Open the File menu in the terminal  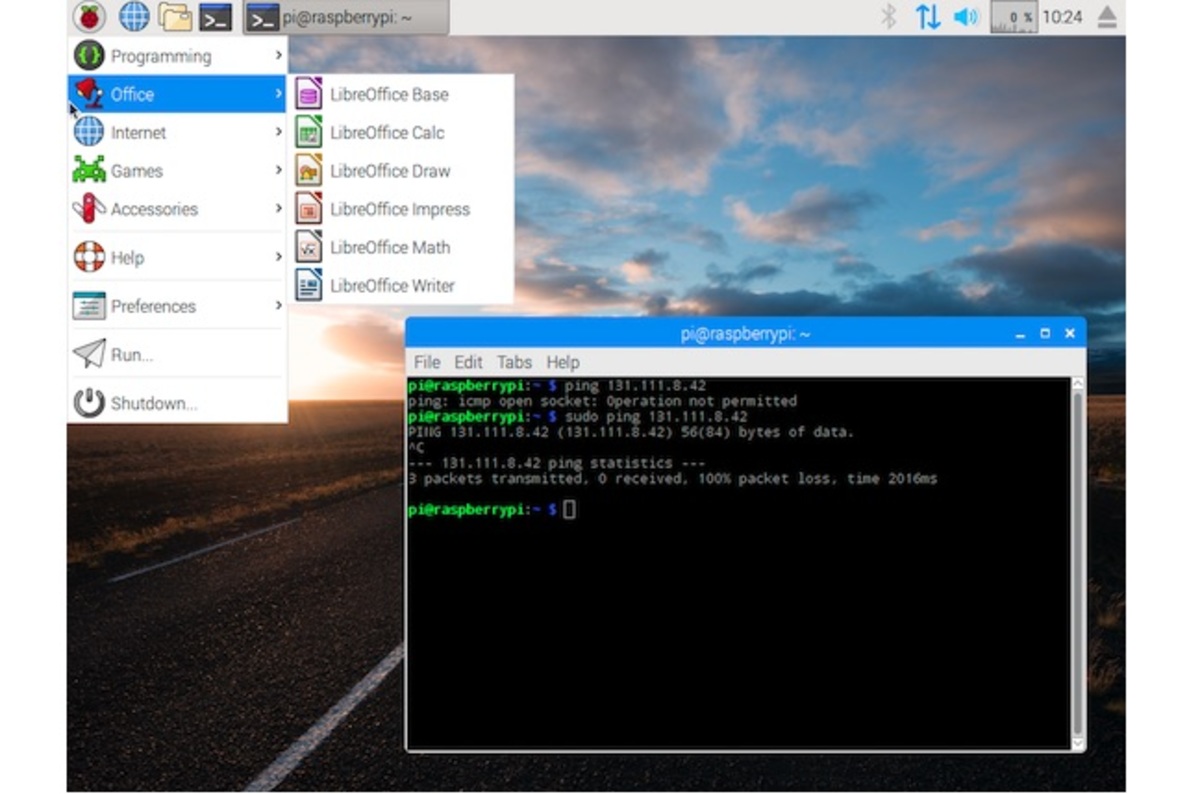[x=426, y=362]
